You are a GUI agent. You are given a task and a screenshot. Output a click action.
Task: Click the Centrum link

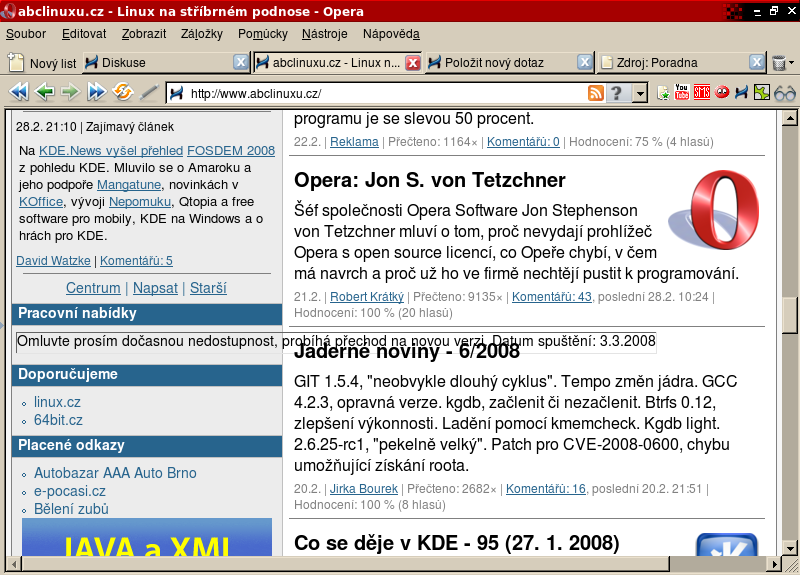click(93, 288)
